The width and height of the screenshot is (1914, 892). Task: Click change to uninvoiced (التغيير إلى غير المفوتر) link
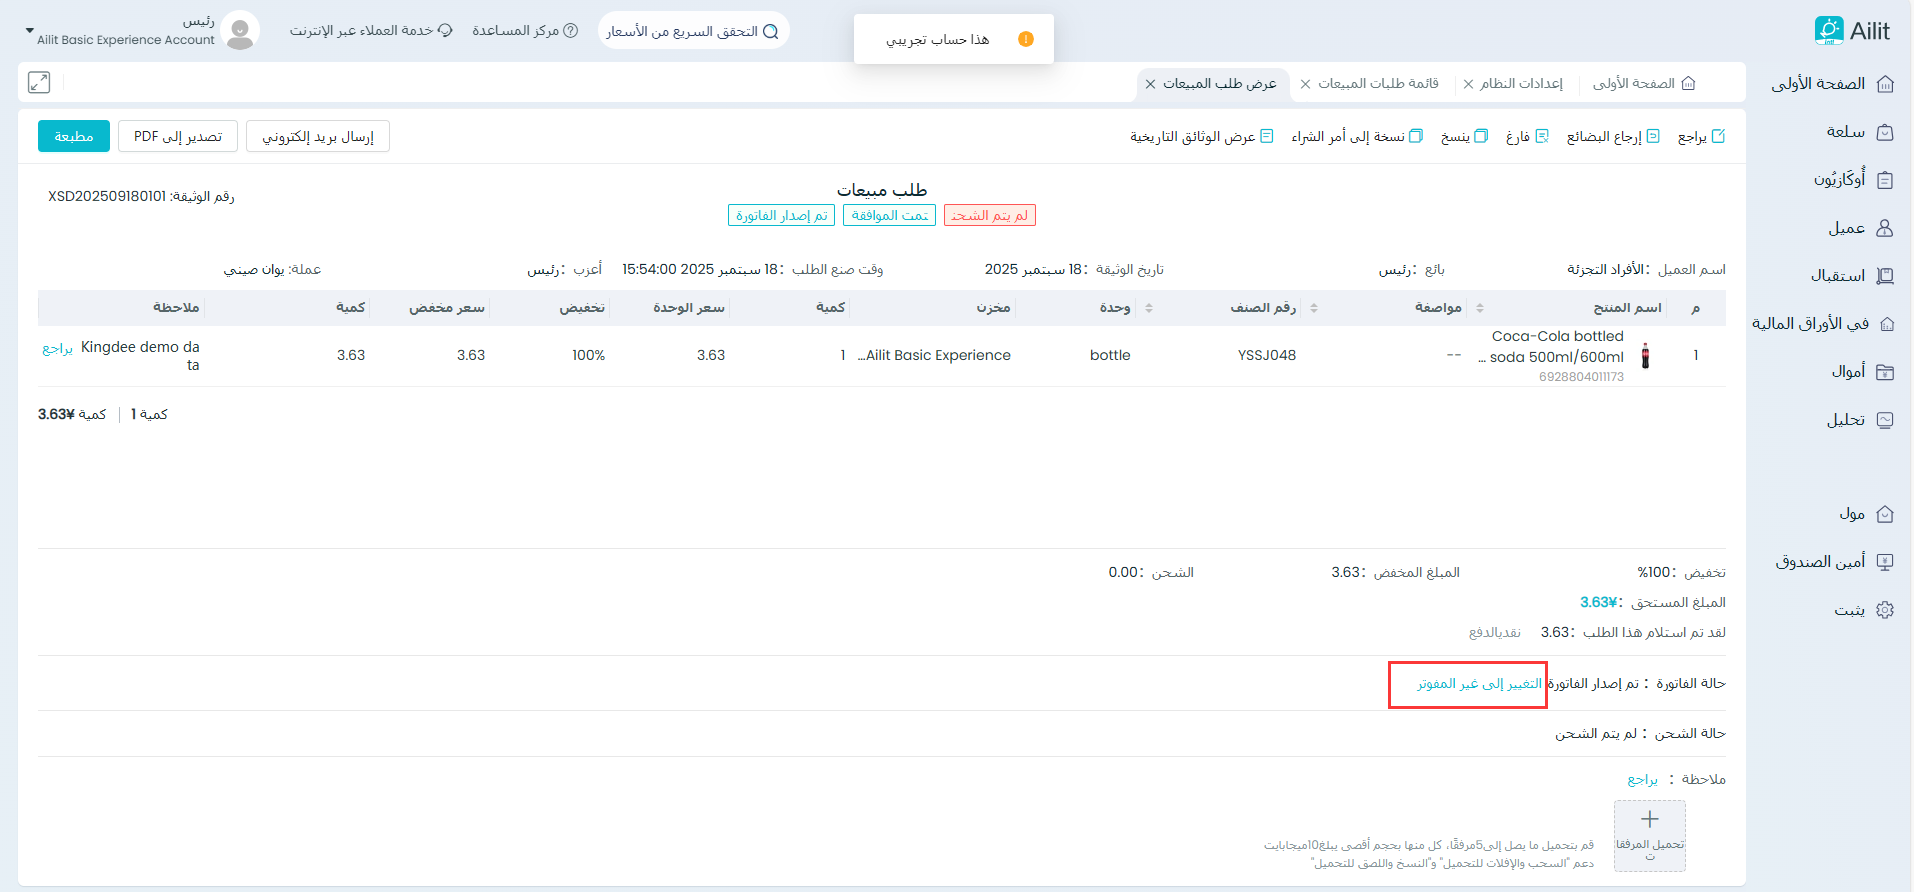point(1479,684)
